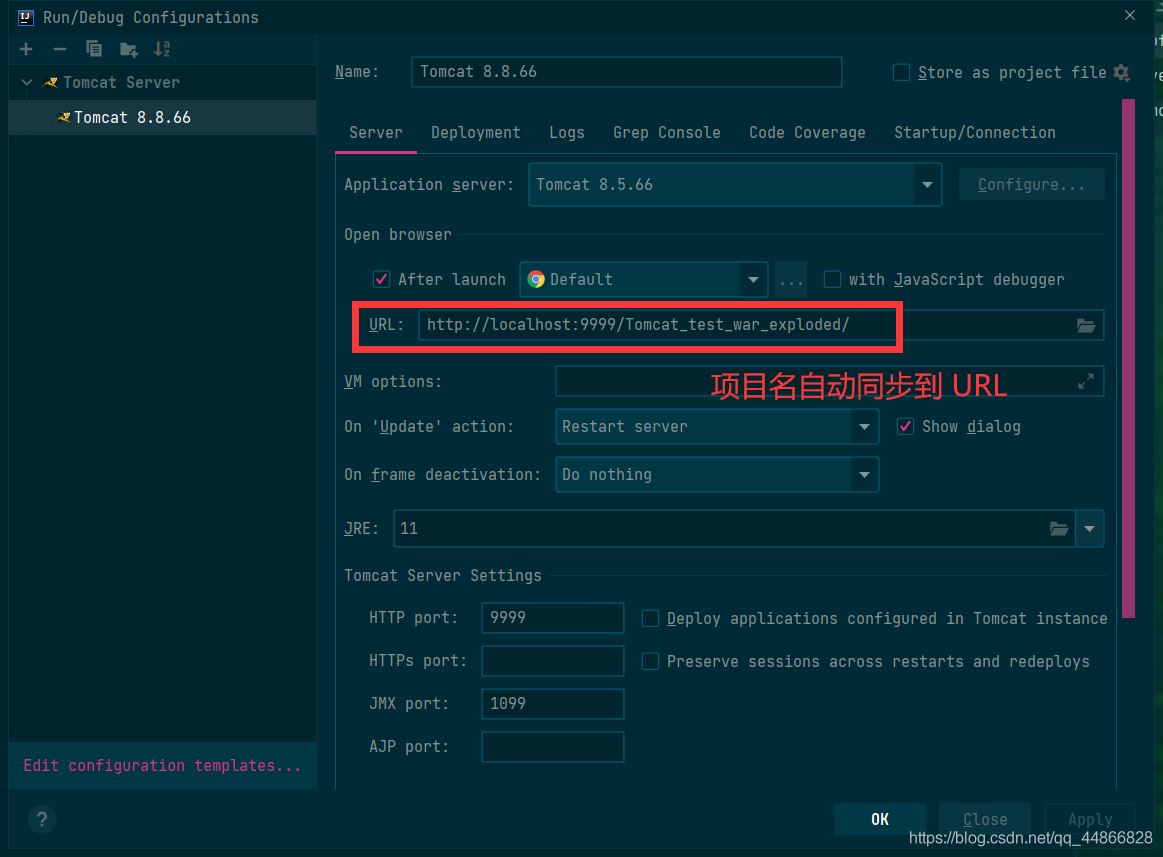Collapse the Tomcat Server tree node
Viewport: 1163px width, 857px height.
(x=27, y=82)
